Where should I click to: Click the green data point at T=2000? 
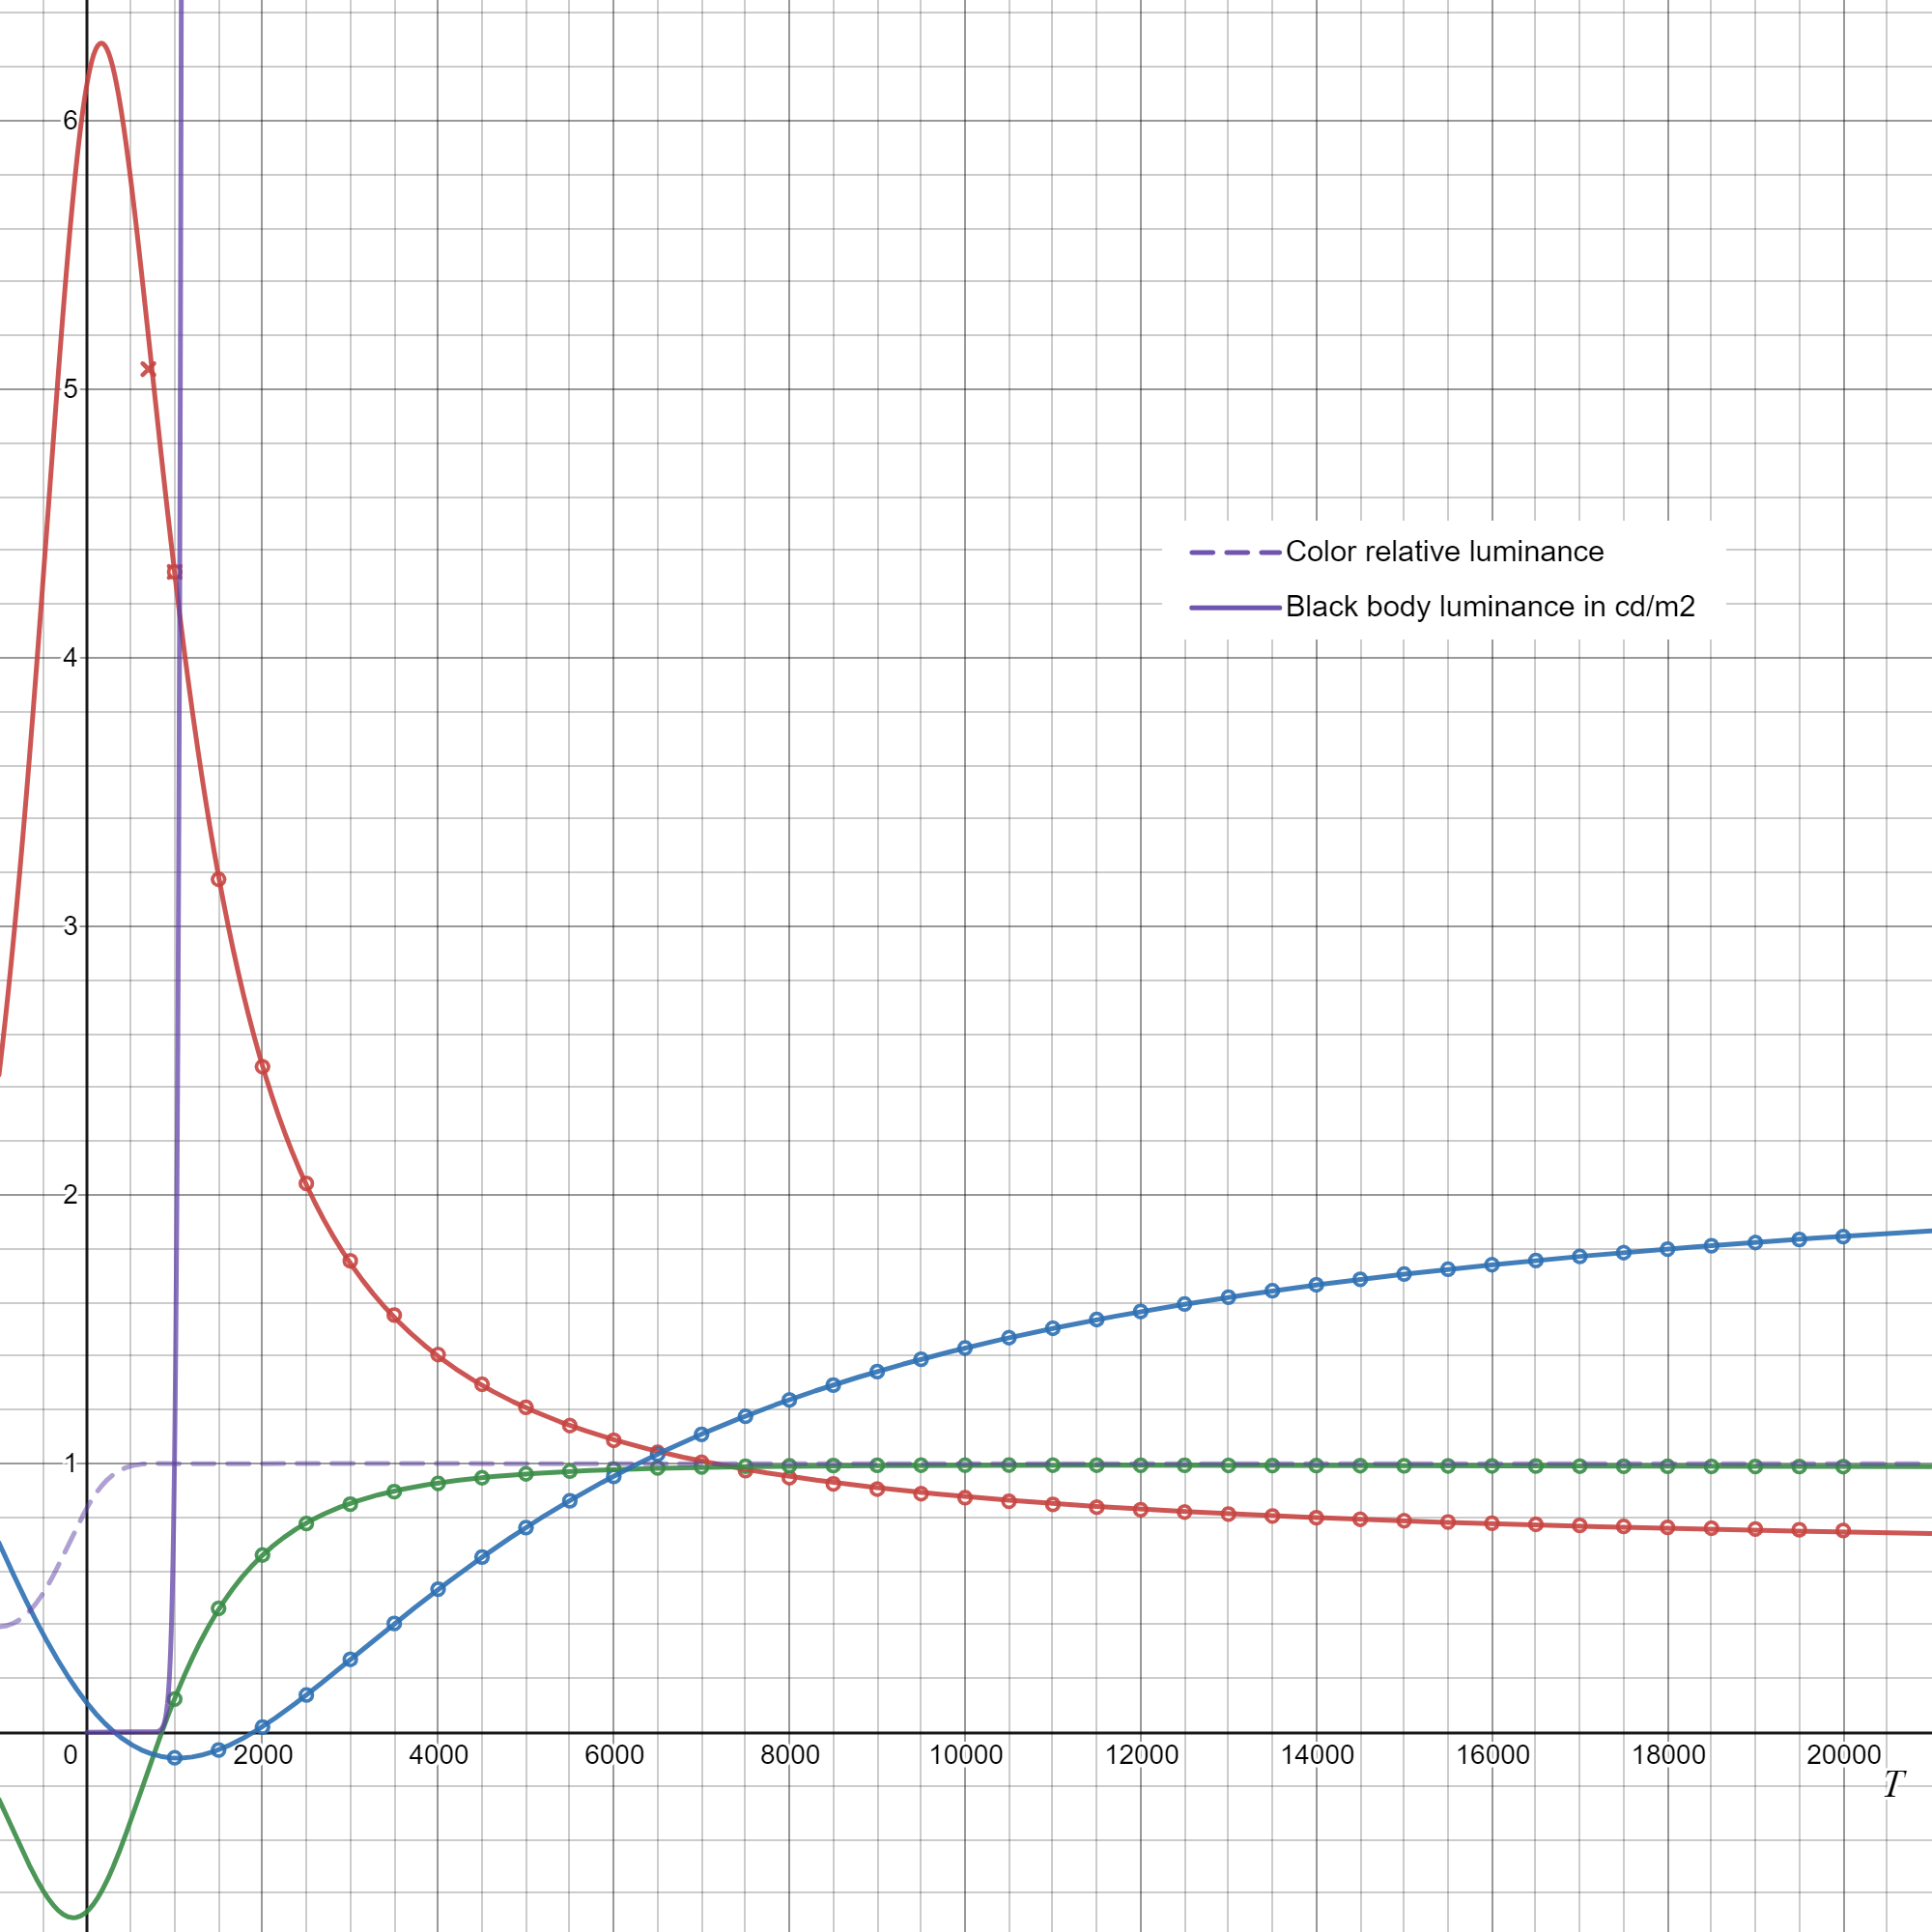click(263, 1555)
